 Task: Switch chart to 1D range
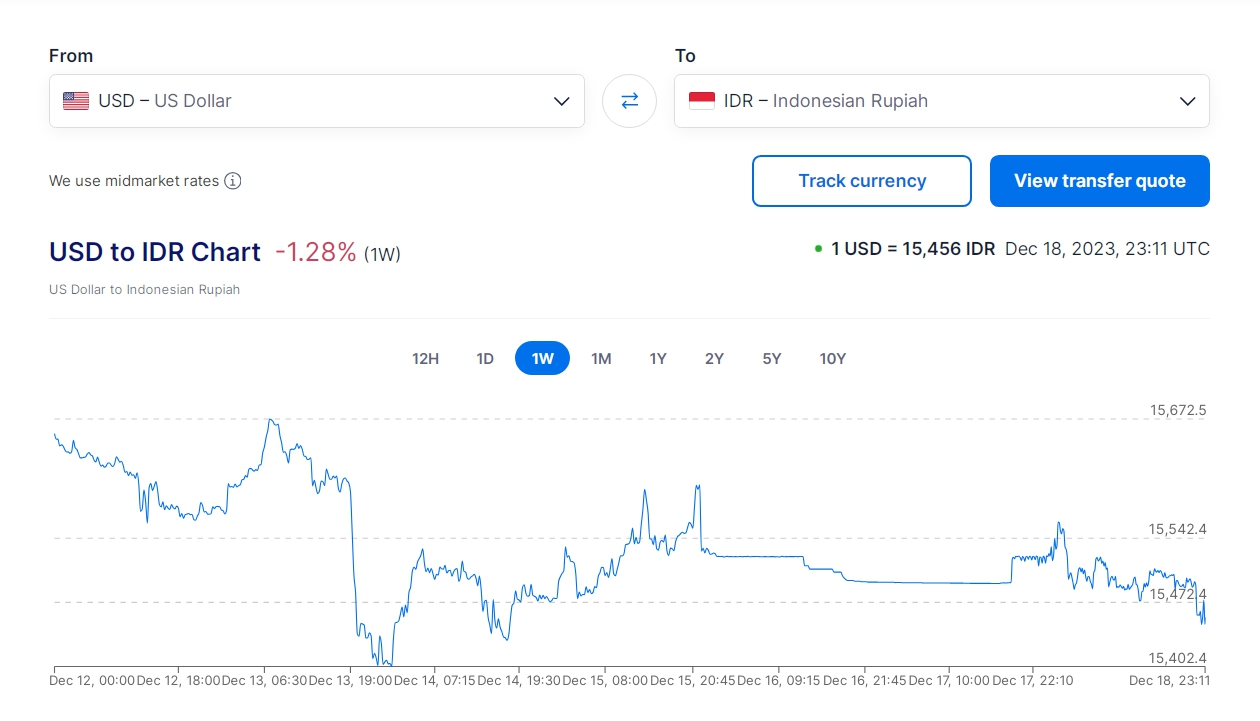[485, 359]
